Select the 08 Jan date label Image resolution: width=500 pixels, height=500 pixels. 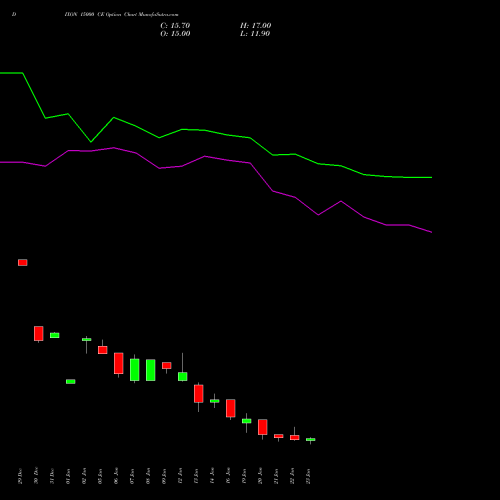[148, 476]
